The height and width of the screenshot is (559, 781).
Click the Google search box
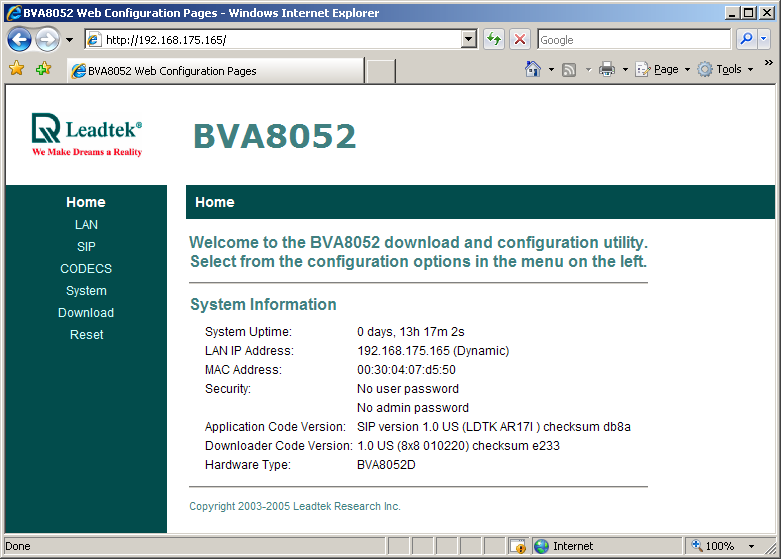tap(634, 40)
